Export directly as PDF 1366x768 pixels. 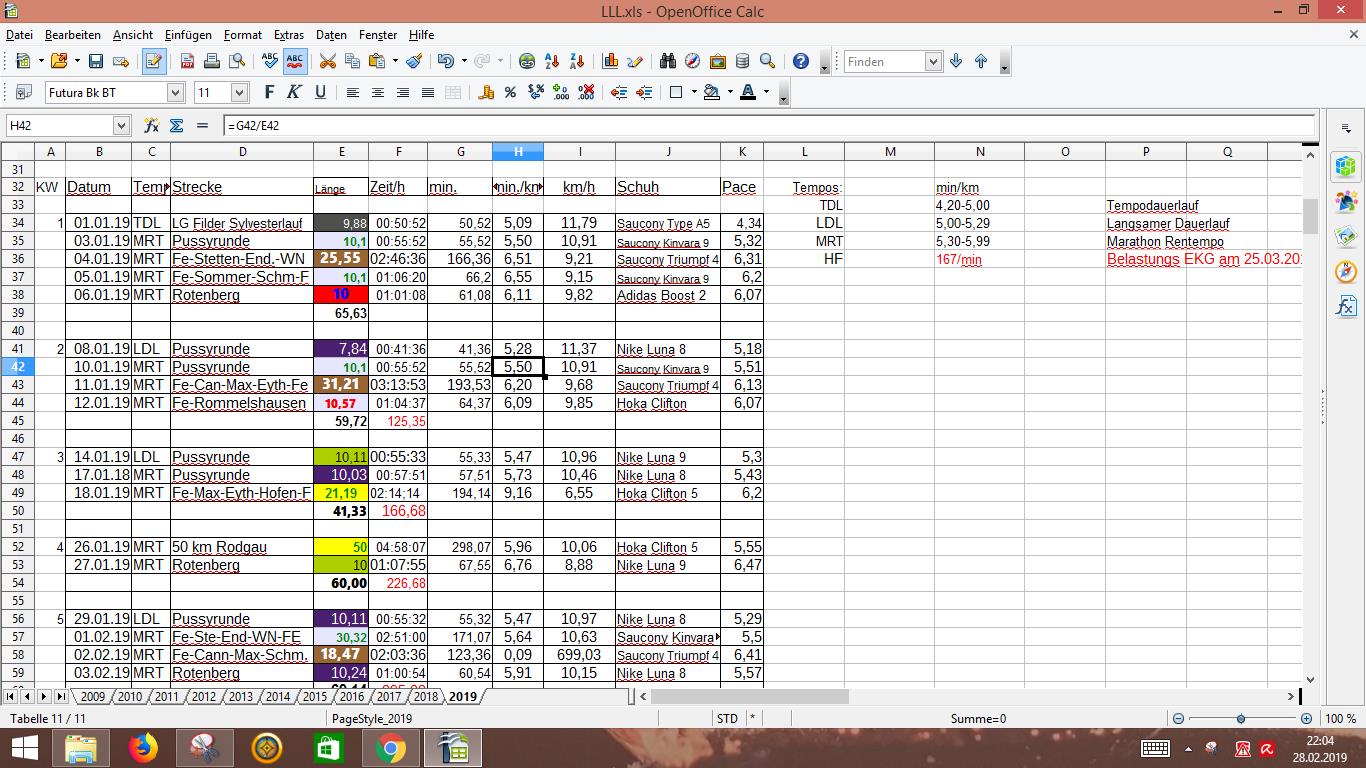tap(187, 62)
